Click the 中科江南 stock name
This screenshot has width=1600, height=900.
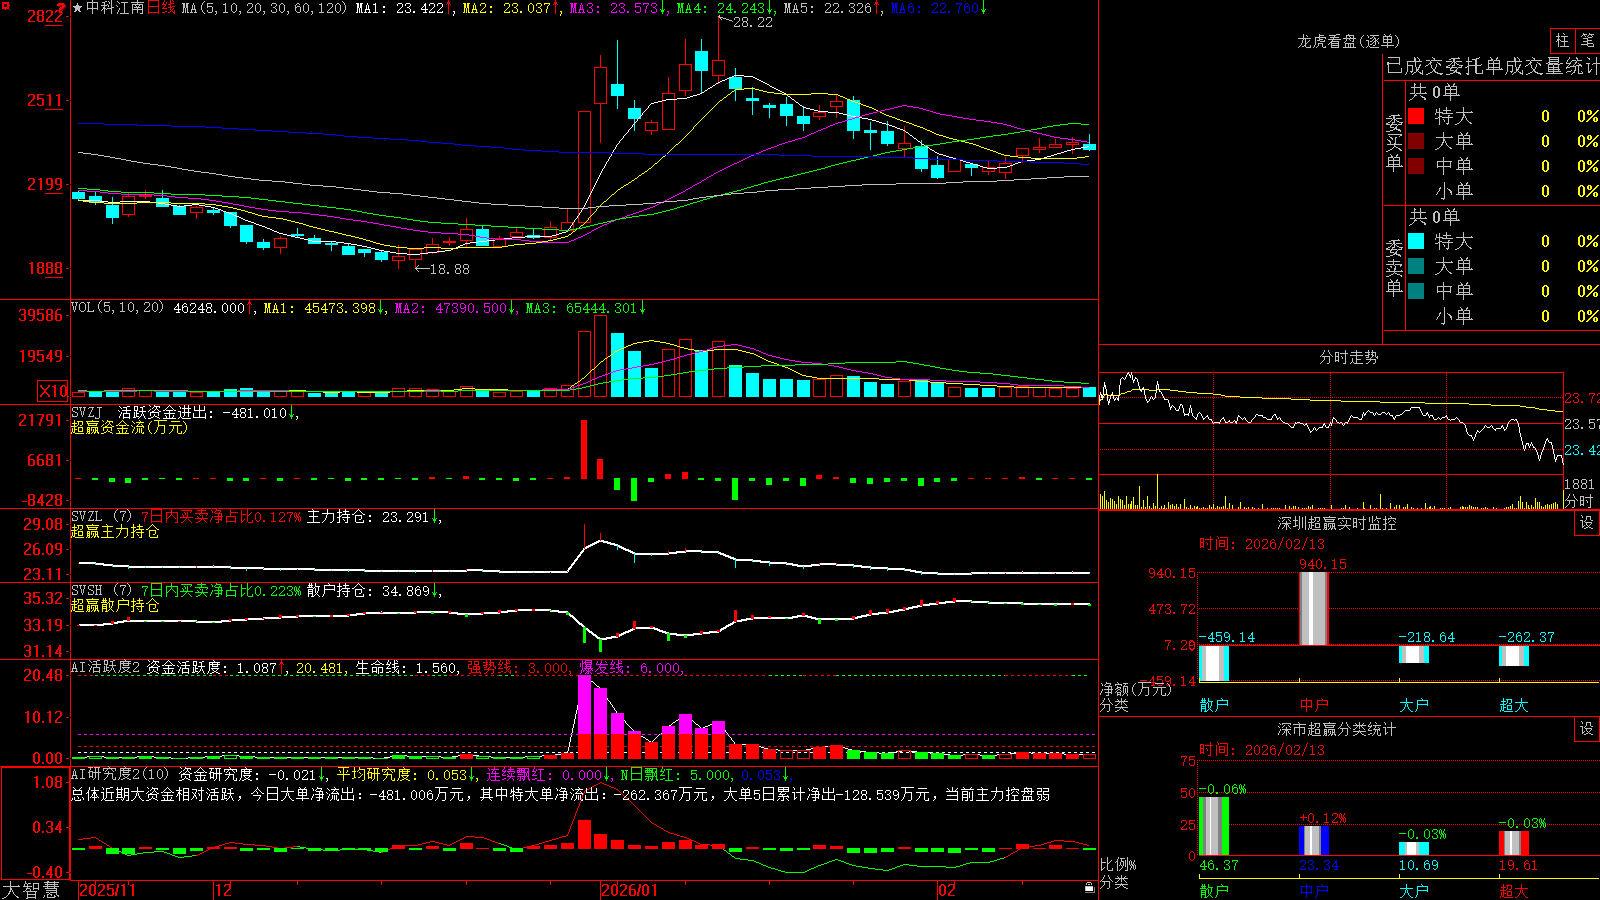(x=115, y=8)
